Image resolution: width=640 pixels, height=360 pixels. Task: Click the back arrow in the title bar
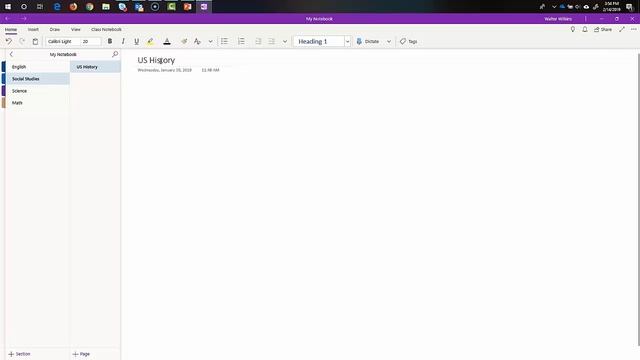click(7, 19)
